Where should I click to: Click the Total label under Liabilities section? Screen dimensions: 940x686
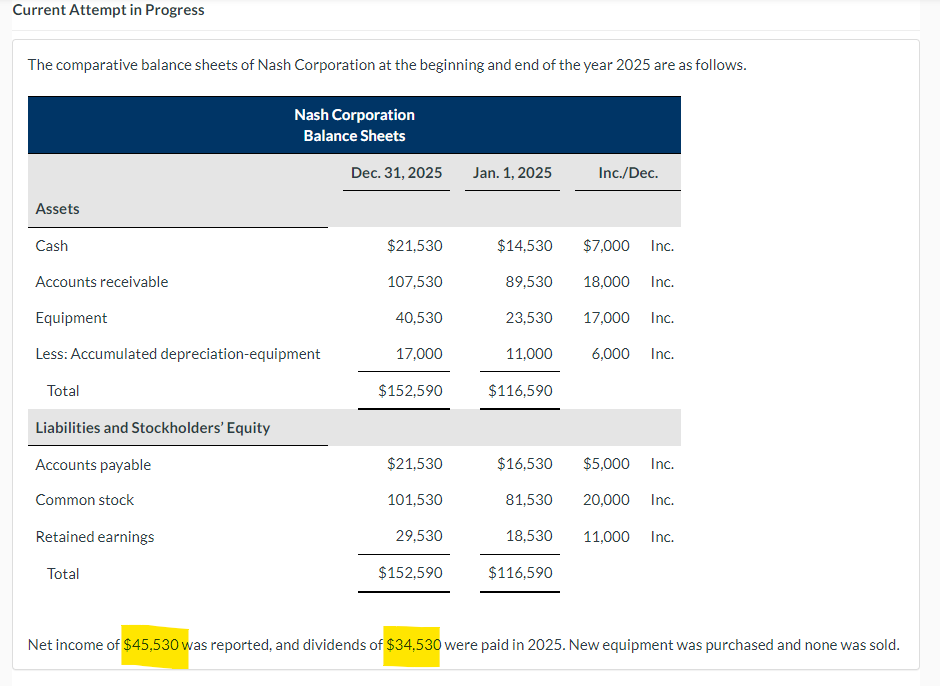click(63, 574)
